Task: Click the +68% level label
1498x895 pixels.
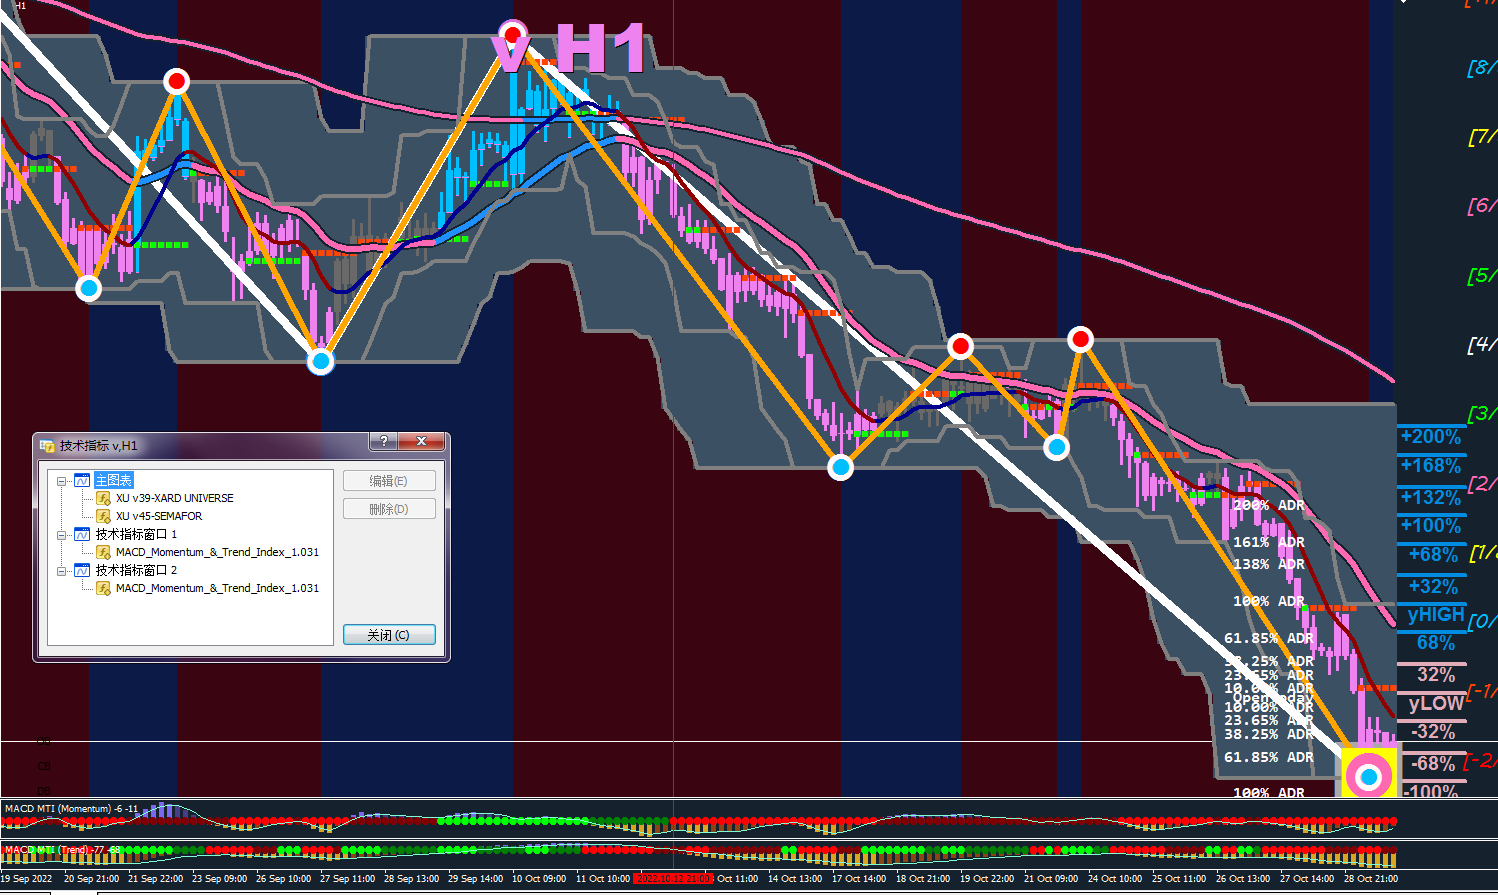Action: click(1434, 555)
